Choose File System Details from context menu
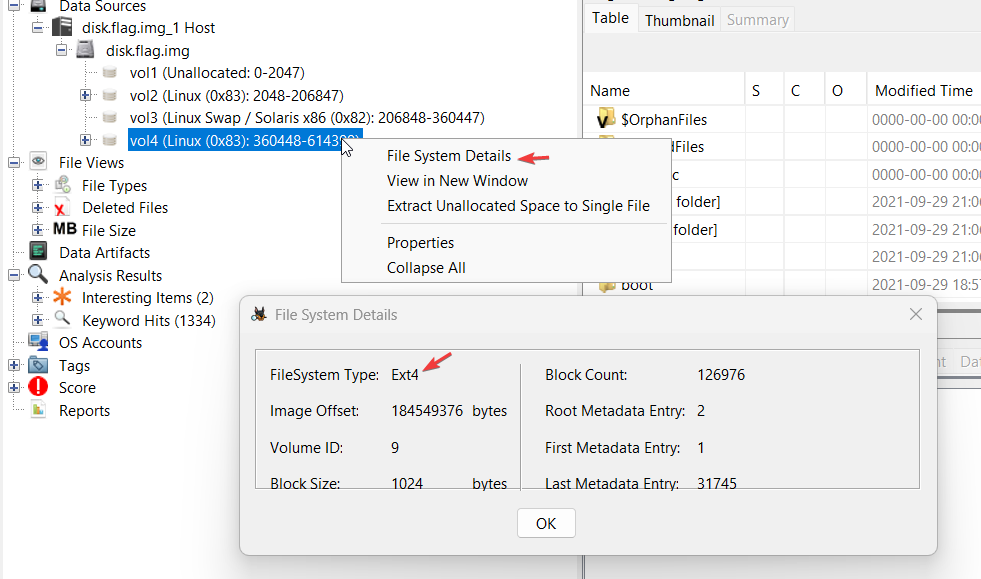The height and width of the screenshot is (579, 981). pyautogui.click(x=448, y=156)
